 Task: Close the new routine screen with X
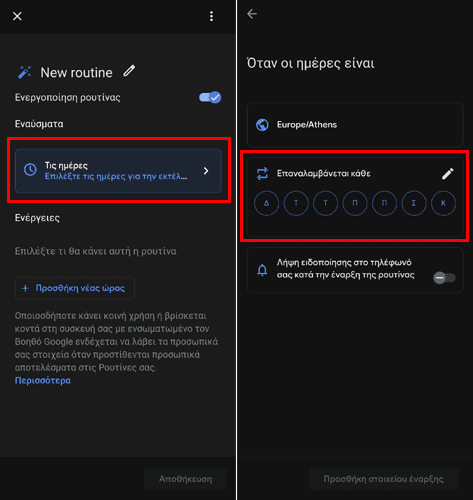(17, 16)
